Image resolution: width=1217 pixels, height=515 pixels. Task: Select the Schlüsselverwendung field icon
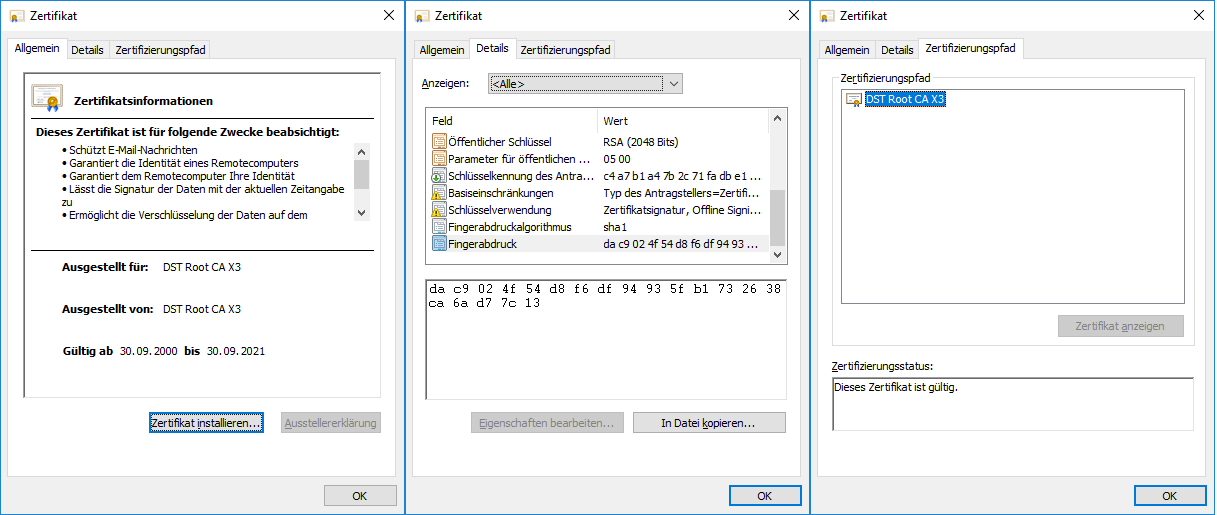tap(439, 210)
